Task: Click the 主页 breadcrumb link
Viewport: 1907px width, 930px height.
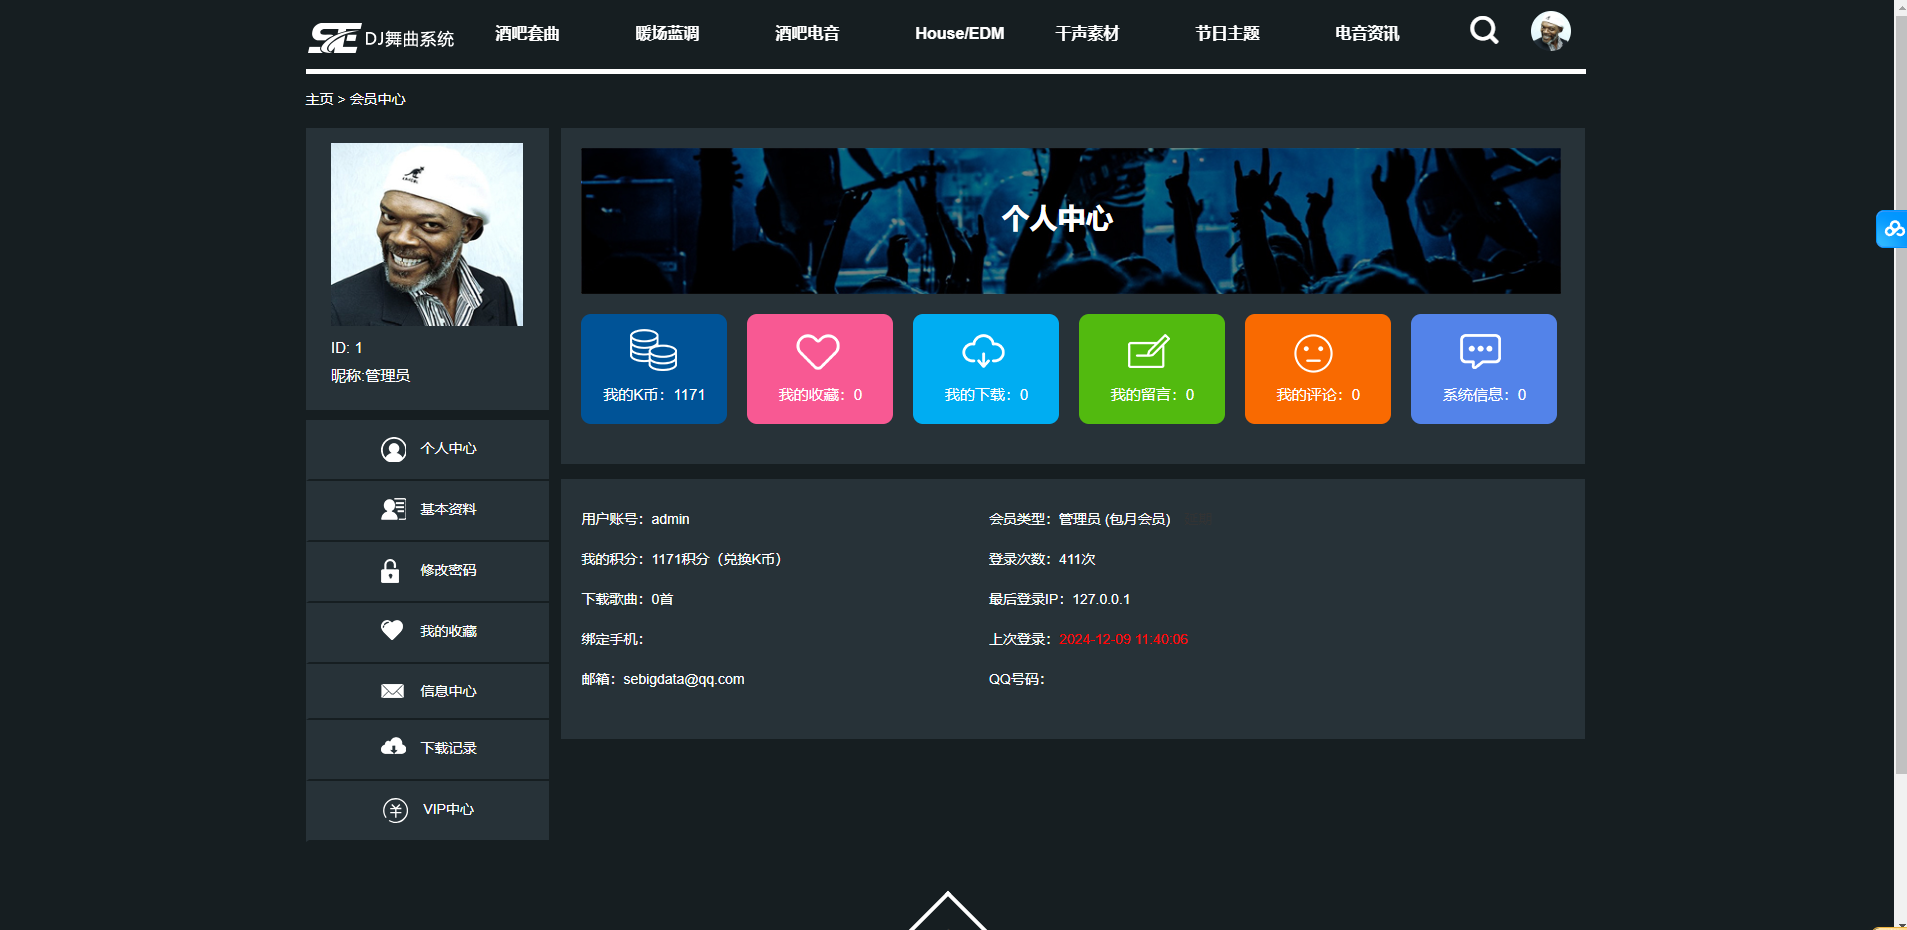Action: pyautogui.click(x=318, y=99)
